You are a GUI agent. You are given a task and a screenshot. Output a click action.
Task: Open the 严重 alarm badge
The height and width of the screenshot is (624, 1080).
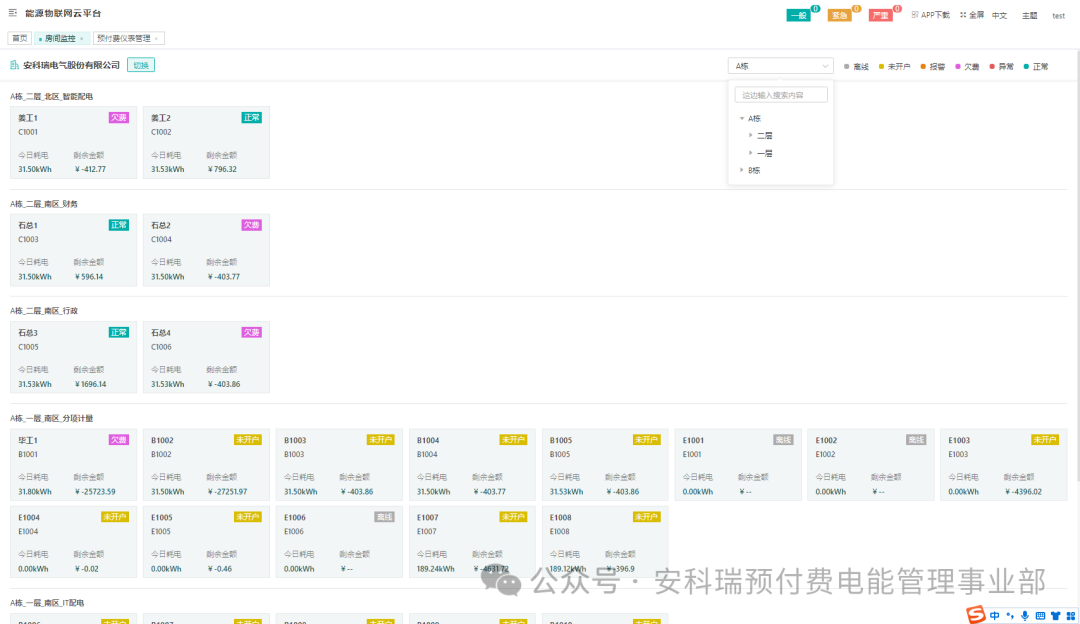881,15
